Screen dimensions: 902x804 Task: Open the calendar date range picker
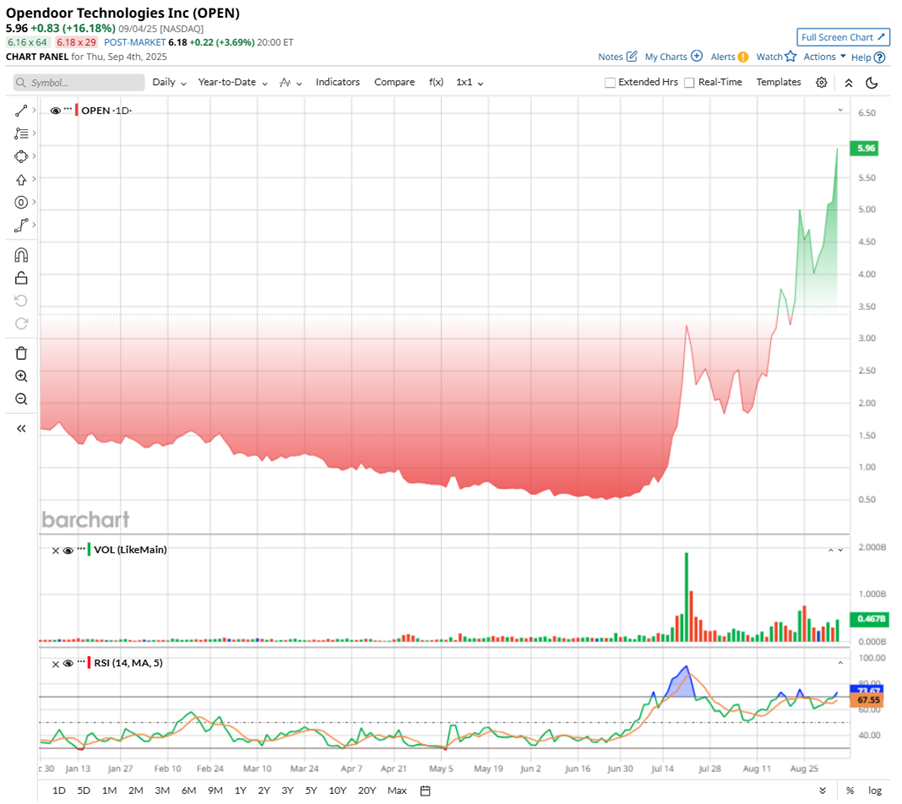(x=425, y=791)
